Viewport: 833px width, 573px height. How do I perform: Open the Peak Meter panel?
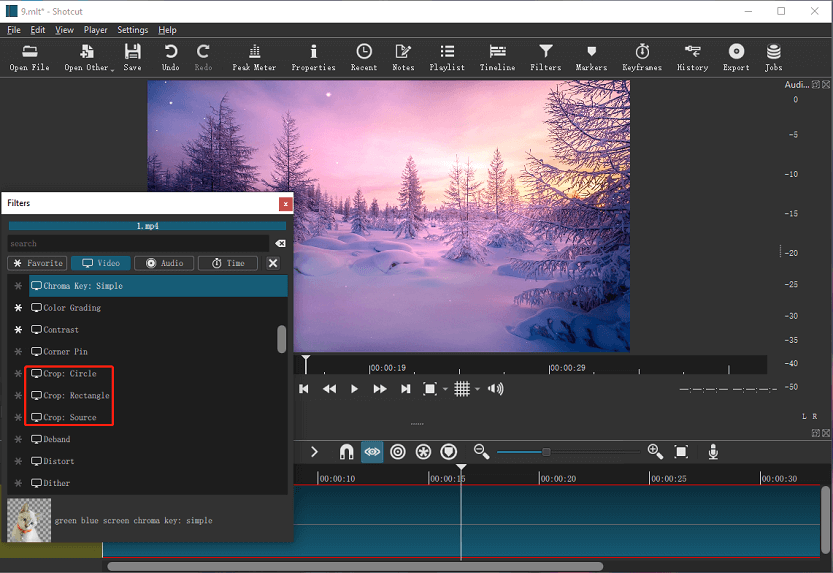[254, 57]
